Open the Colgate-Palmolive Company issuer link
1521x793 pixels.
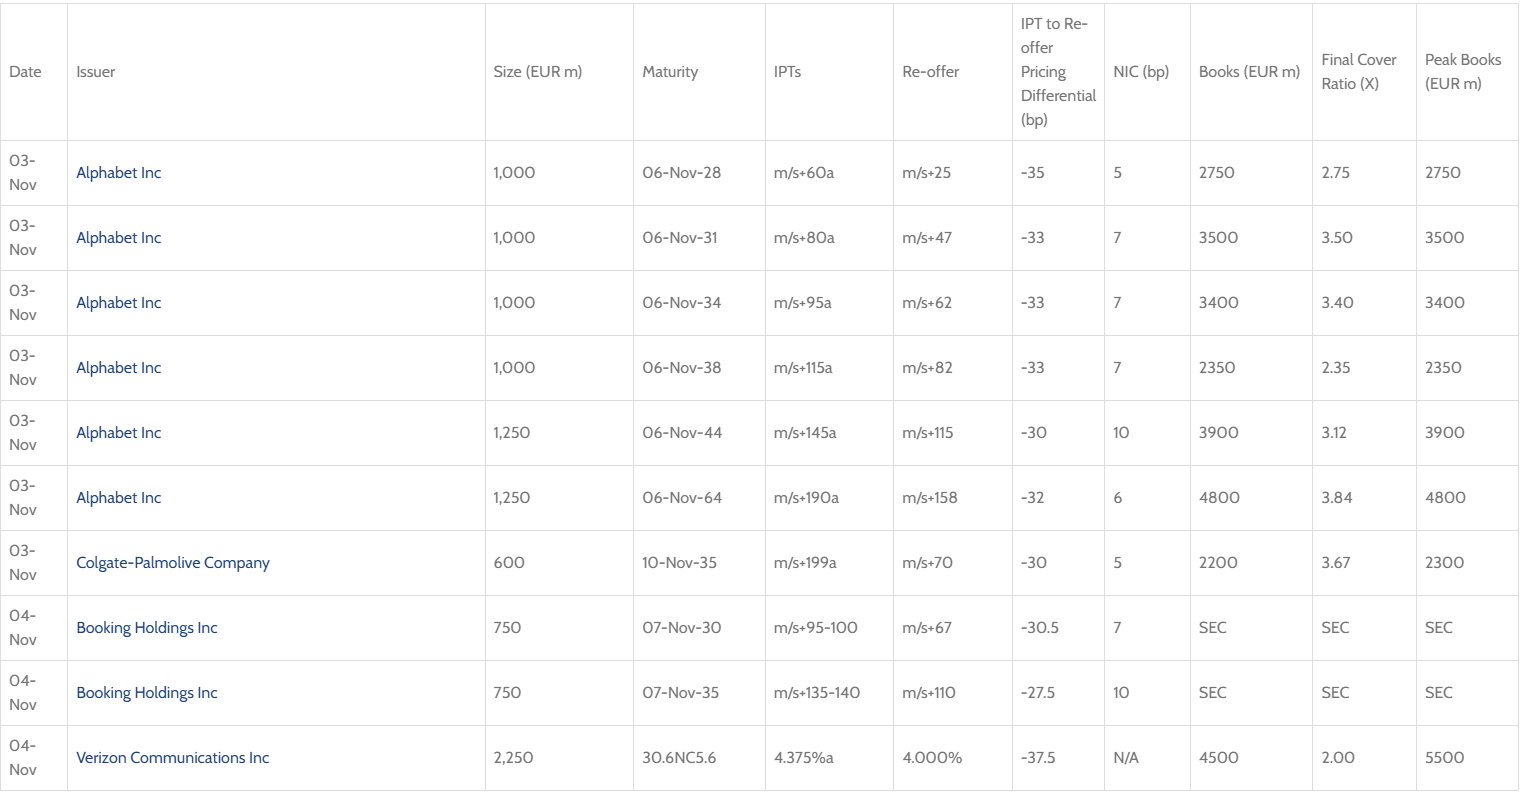(173, 563)
